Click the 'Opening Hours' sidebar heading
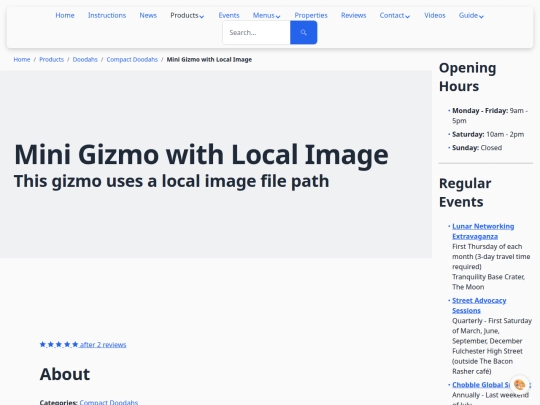 tap(467, 77)
